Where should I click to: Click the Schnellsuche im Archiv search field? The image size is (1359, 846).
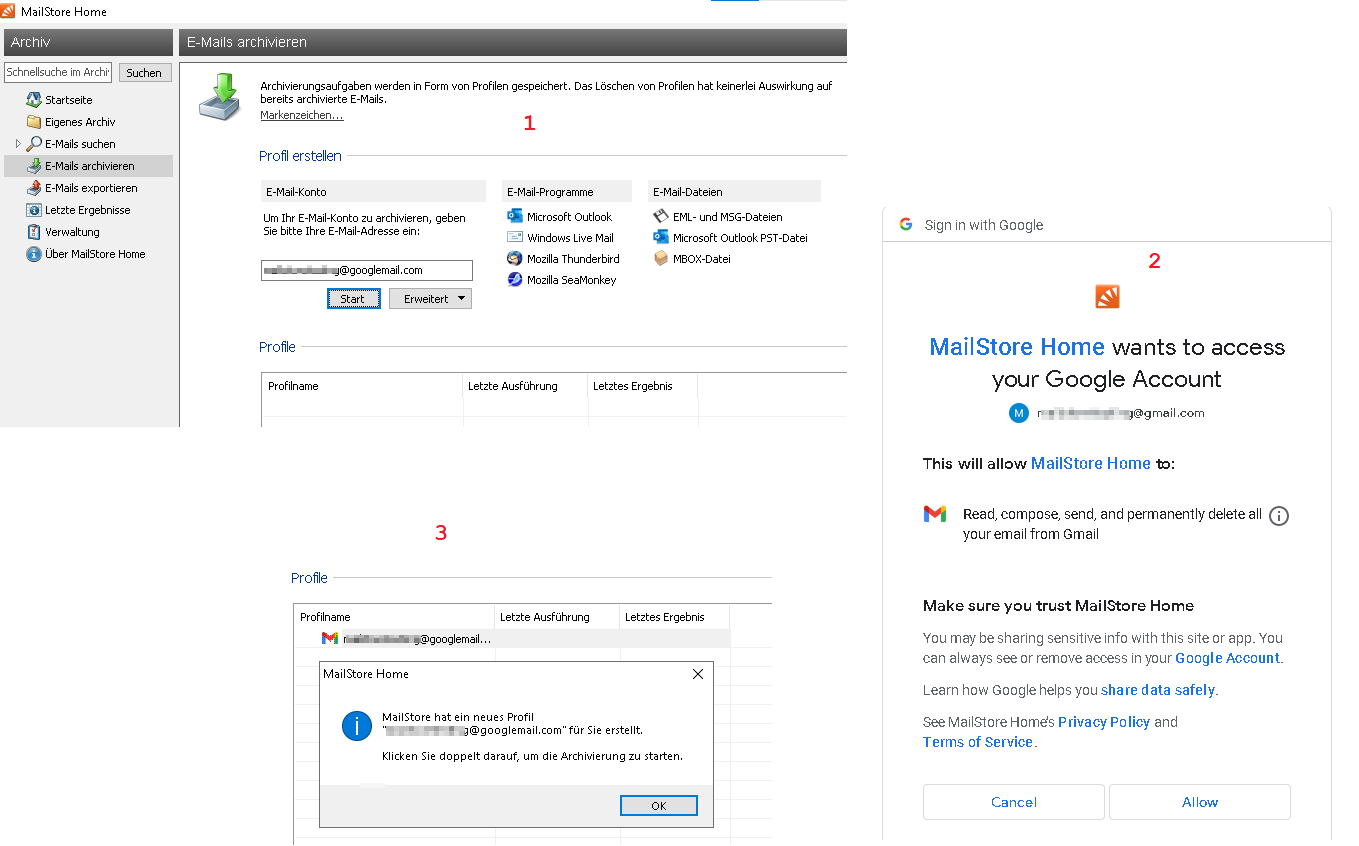pos(58,73)
